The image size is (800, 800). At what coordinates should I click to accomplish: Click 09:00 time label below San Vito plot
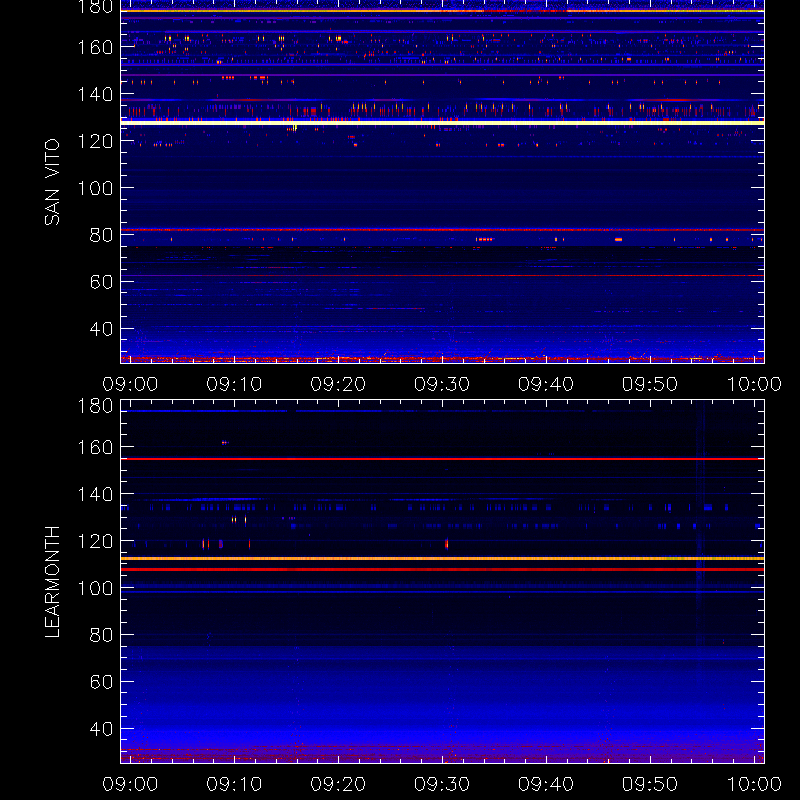click(130, 384)
